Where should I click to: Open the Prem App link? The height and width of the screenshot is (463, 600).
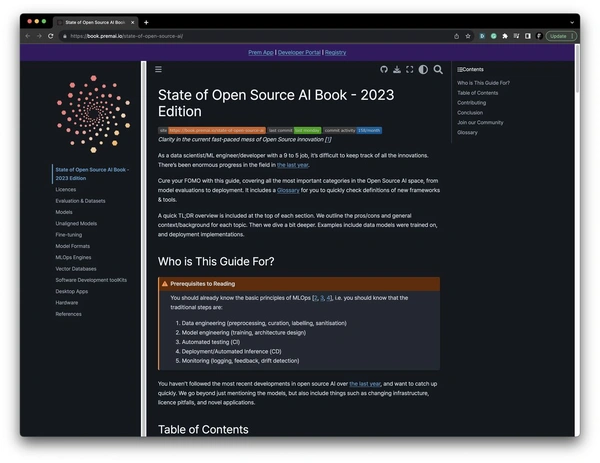(261, 52)
